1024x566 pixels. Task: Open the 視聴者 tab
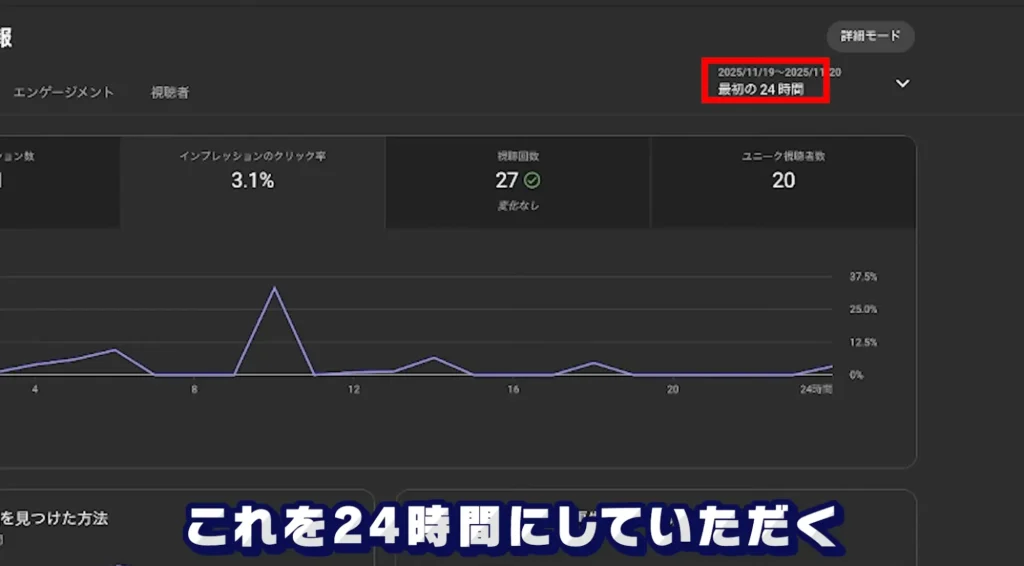(170, 92)
